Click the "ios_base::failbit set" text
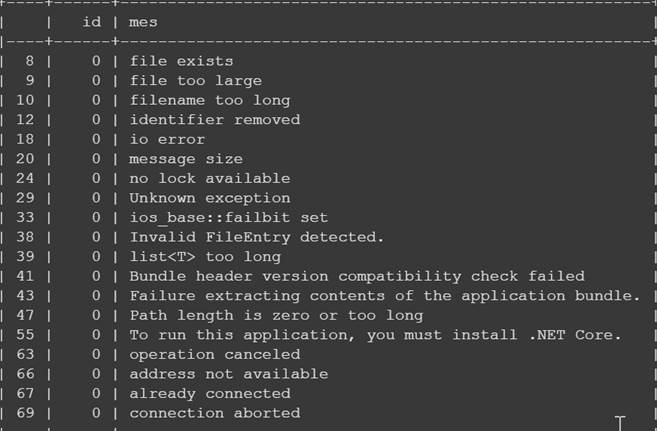This screenshot has height=431, width=657. [x=228, y=217]
